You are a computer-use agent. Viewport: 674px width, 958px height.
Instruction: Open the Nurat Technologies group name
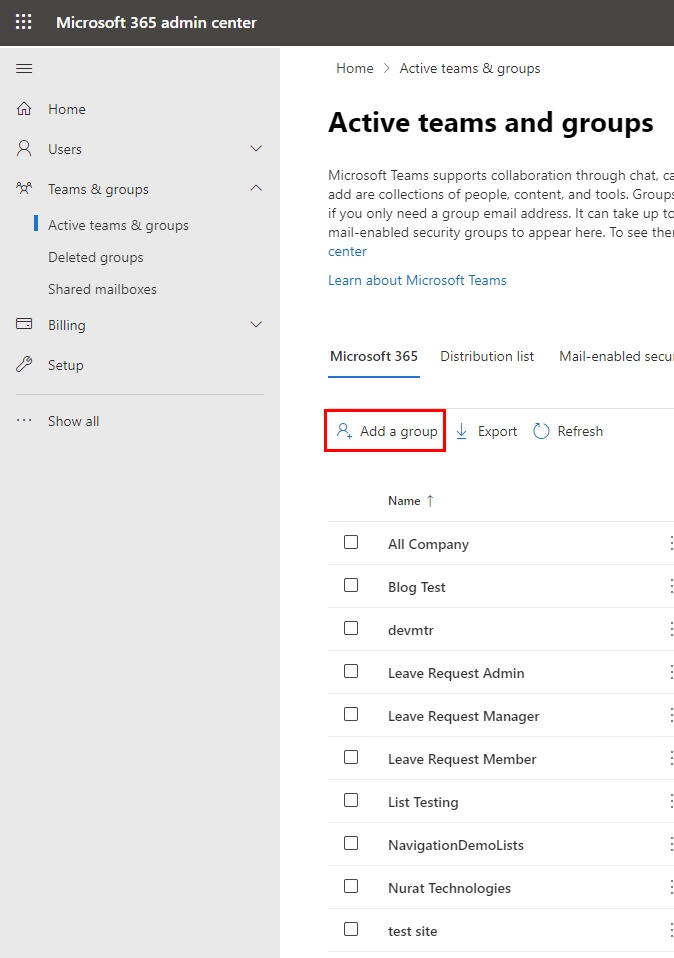pyautogui.click(x=449, y=888)
